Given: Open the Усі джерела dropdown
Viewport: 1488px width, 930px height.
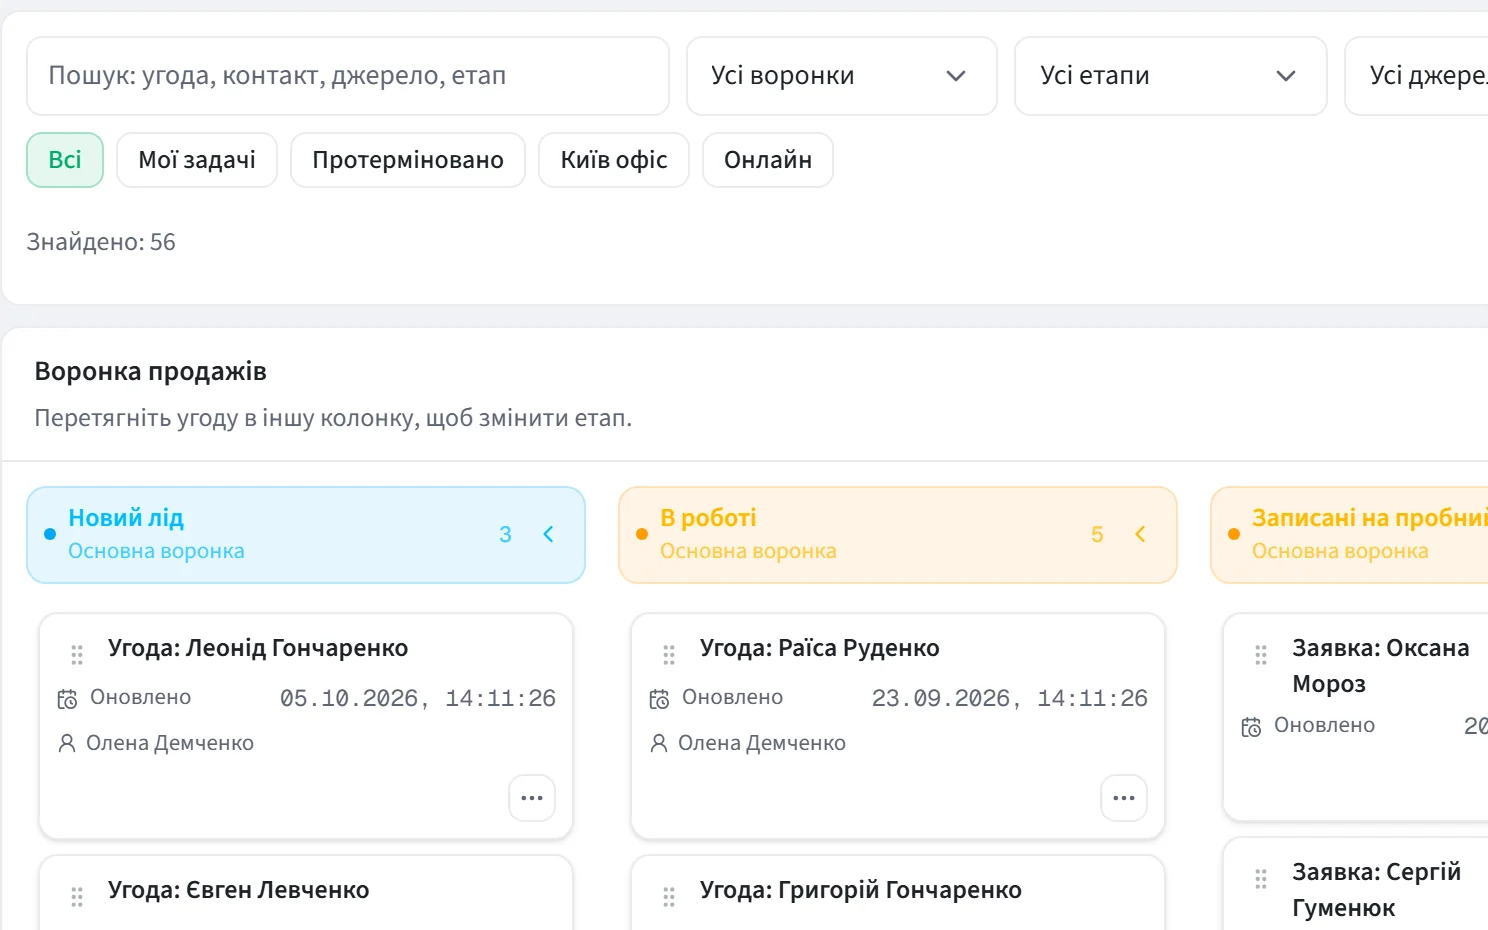Looking at the screenshot, I should (1416, 76).
